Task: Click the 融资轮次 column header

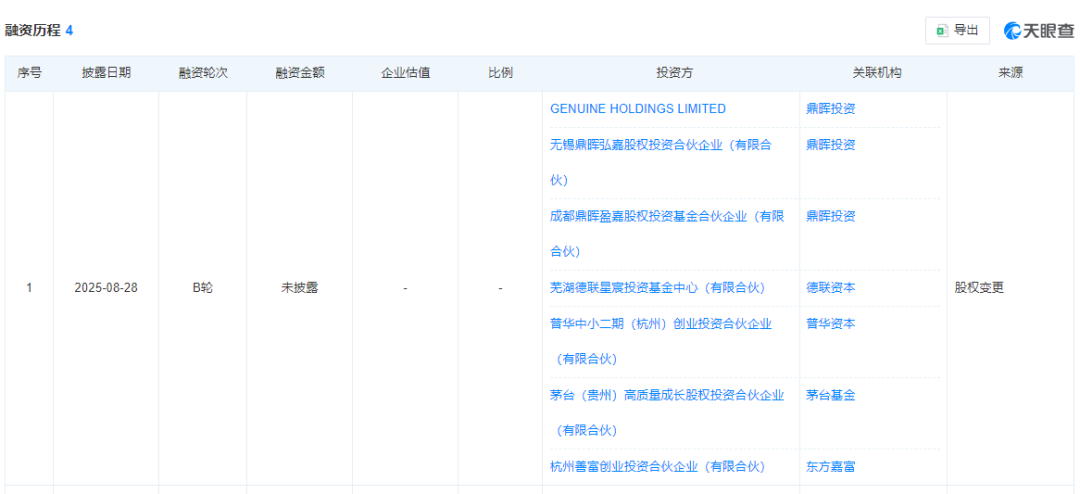Action: pos(202,73)
